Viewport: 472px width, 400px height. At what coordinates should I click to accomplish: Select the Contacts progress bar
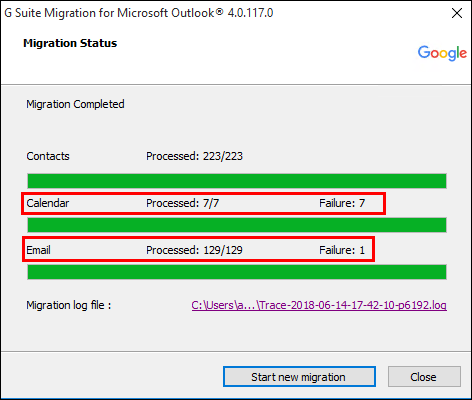coord(237,181)
